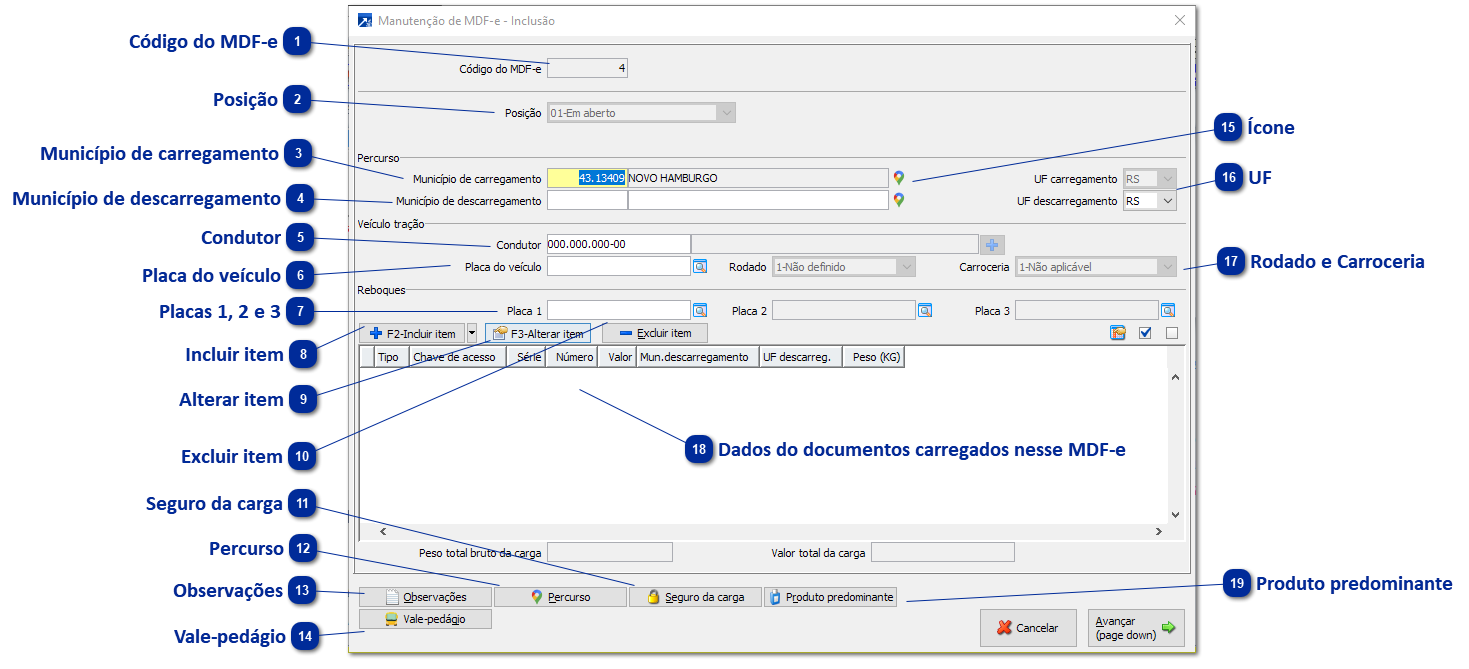1469x669 pixels.
Task: Click the F2-Incluir item button
Action: point(412,333)
